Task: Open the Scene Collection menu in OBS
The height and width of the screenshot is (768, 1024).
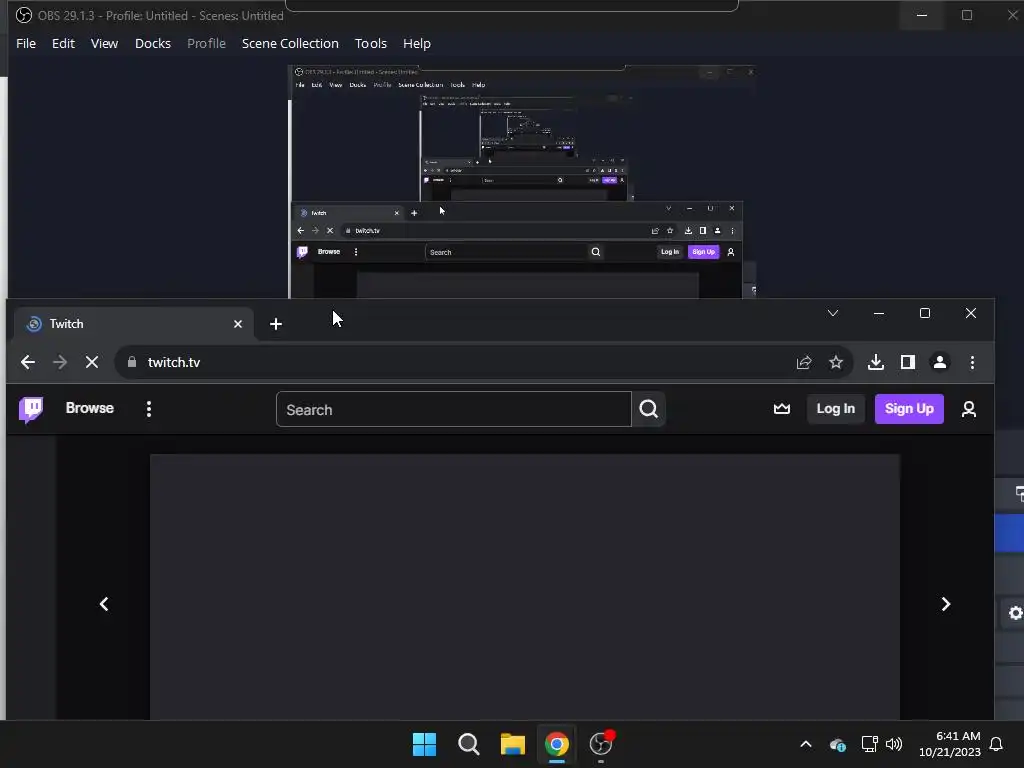Action: [x=290, y=43]
